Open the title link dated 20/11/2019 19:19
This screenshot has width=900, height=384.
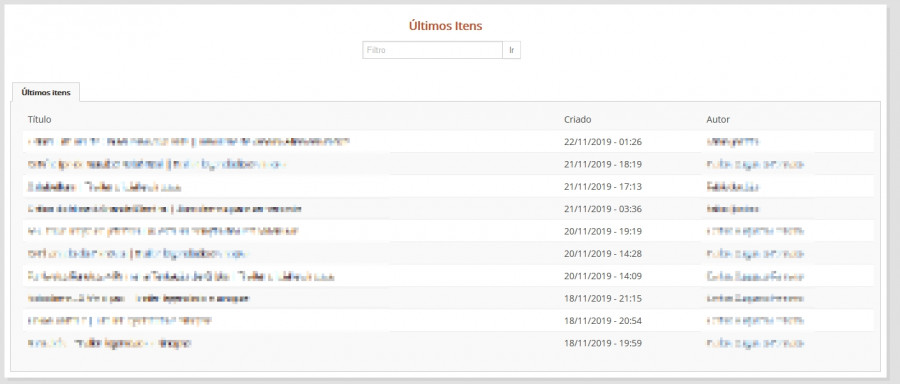(163, 231)
